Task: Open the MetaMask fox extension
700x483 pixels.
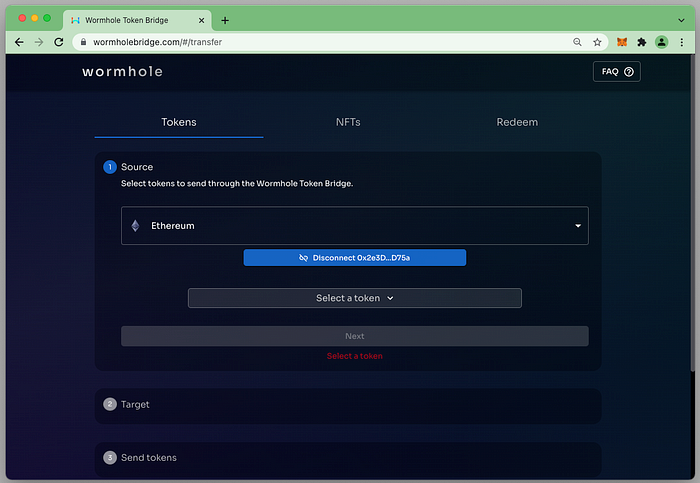Action: [x=622, y=42]
